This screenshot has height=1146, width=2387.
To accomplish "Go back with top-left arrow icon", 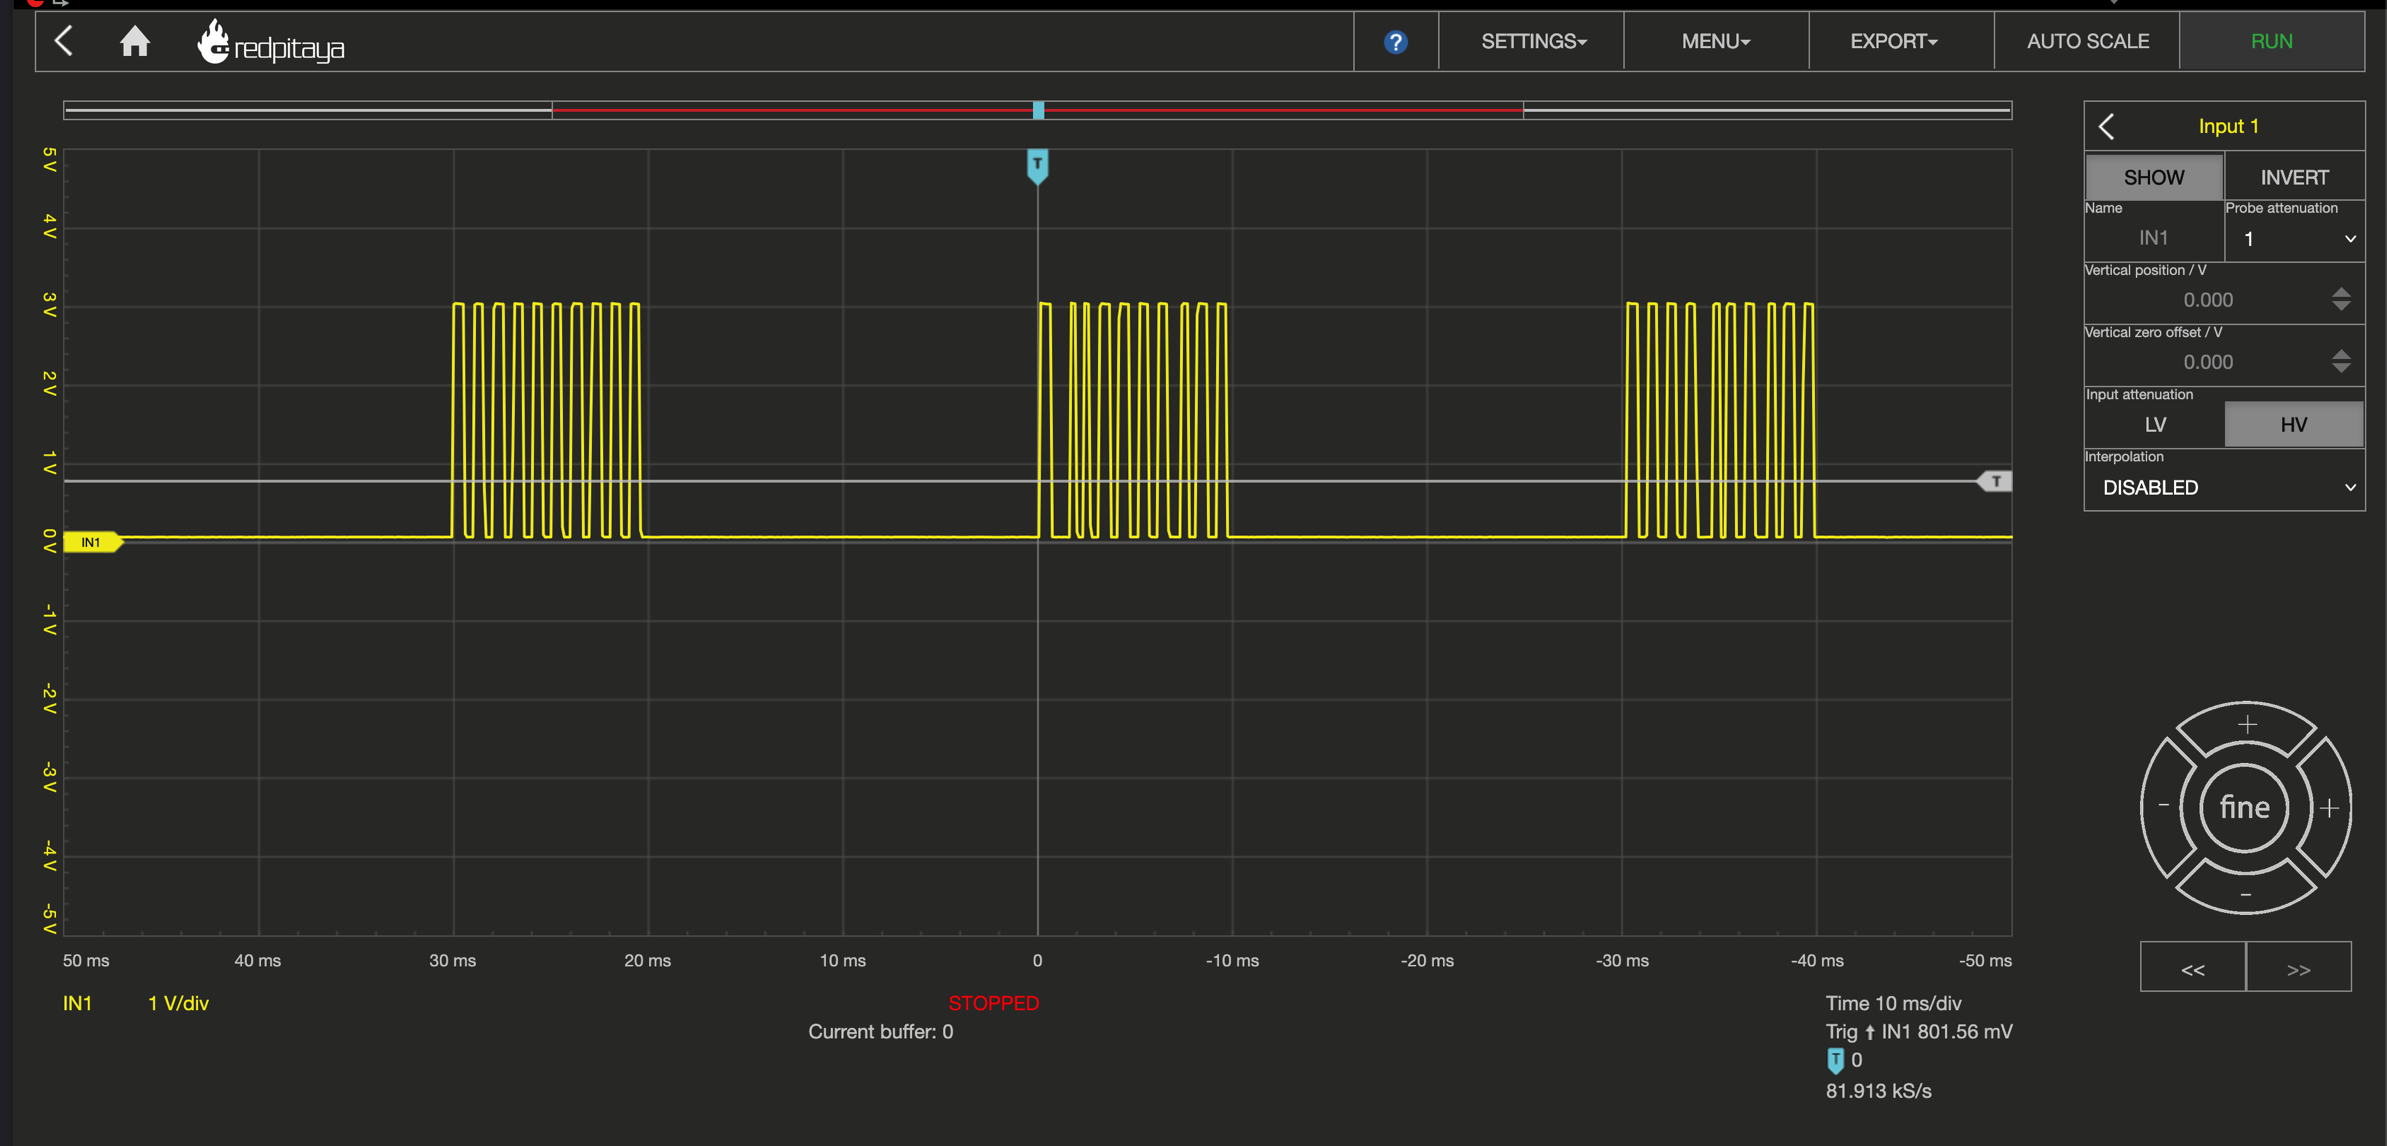I will tap(65, 42).
